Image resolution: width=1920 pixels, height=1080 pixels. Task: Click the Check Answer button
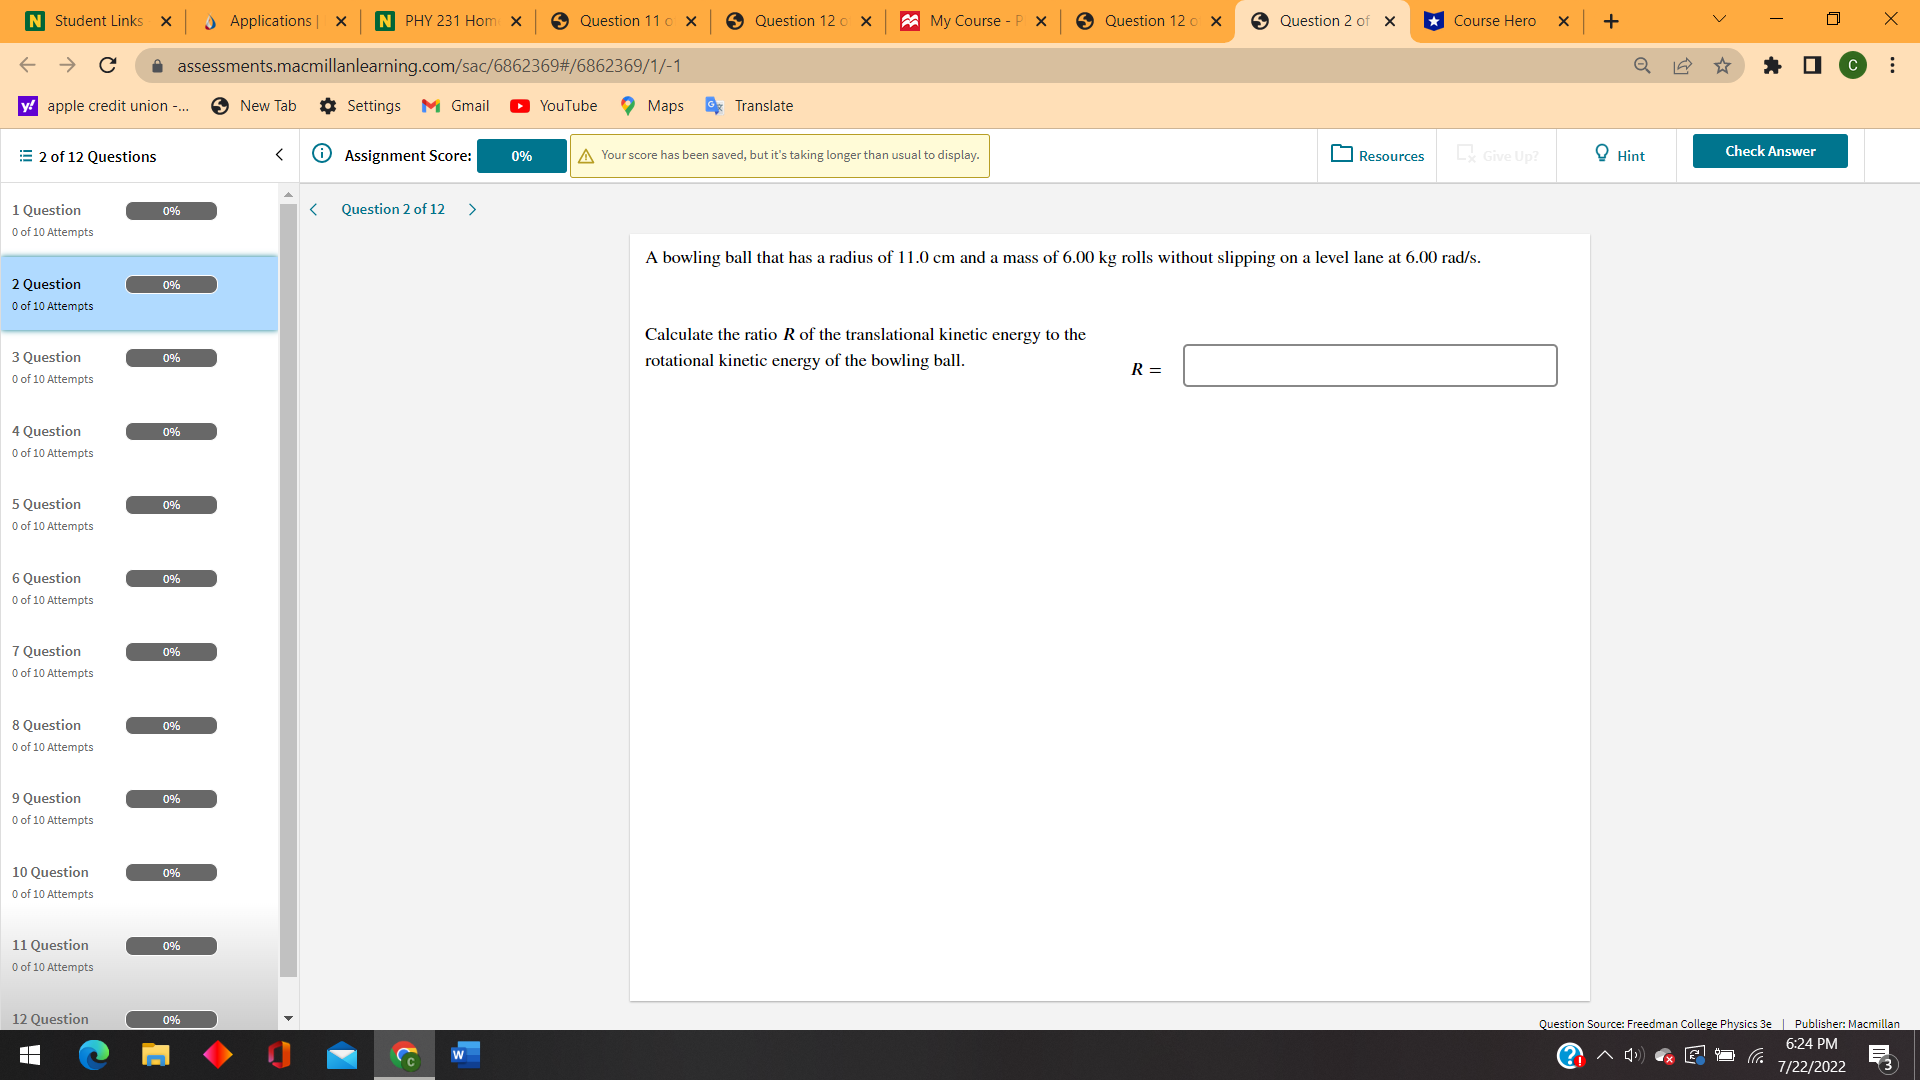coord(1770,150)
